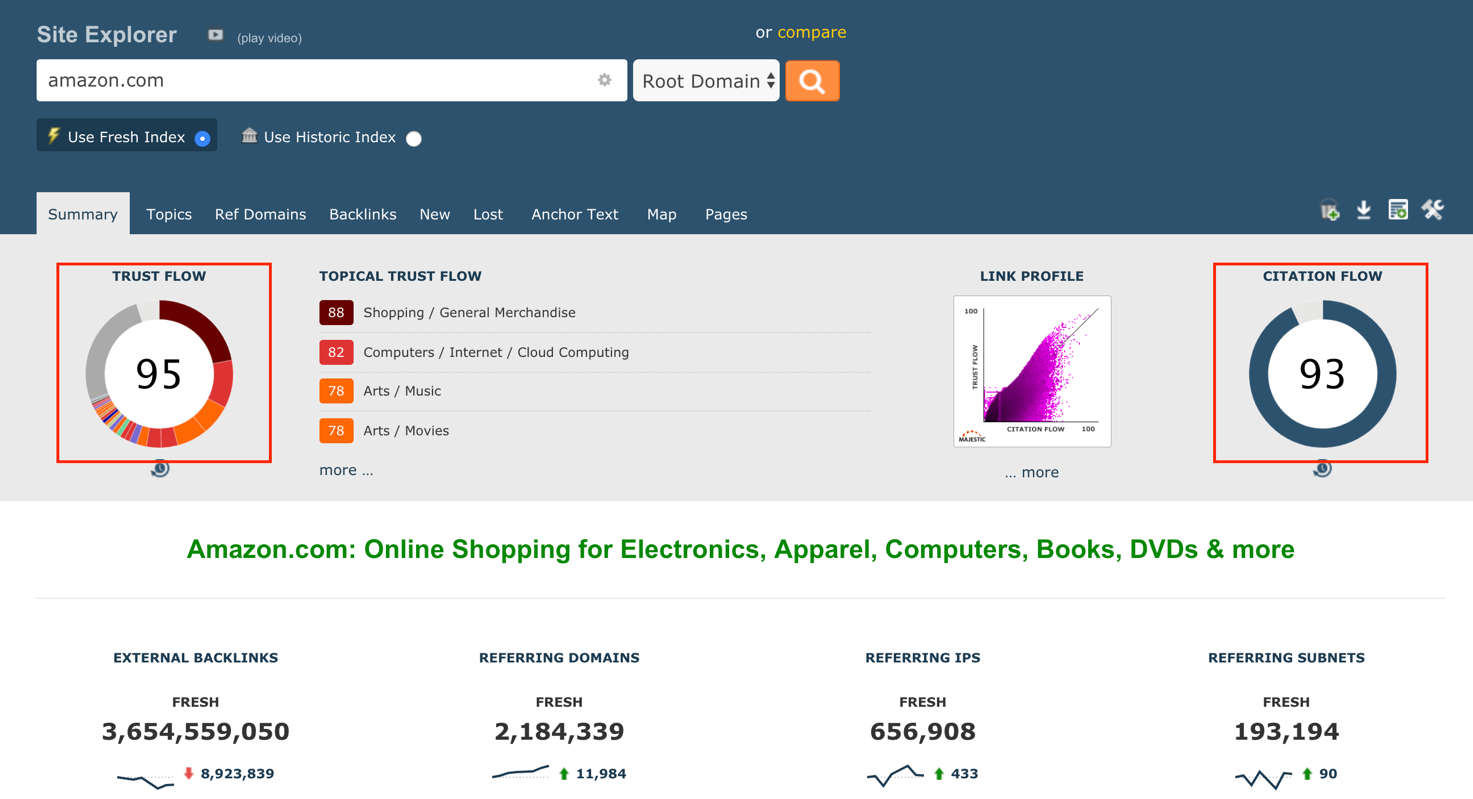Click the play video icon beside Site Explorer
Image resolution: width=1473 pixels, height=799 pixels.
click(215, 35)
